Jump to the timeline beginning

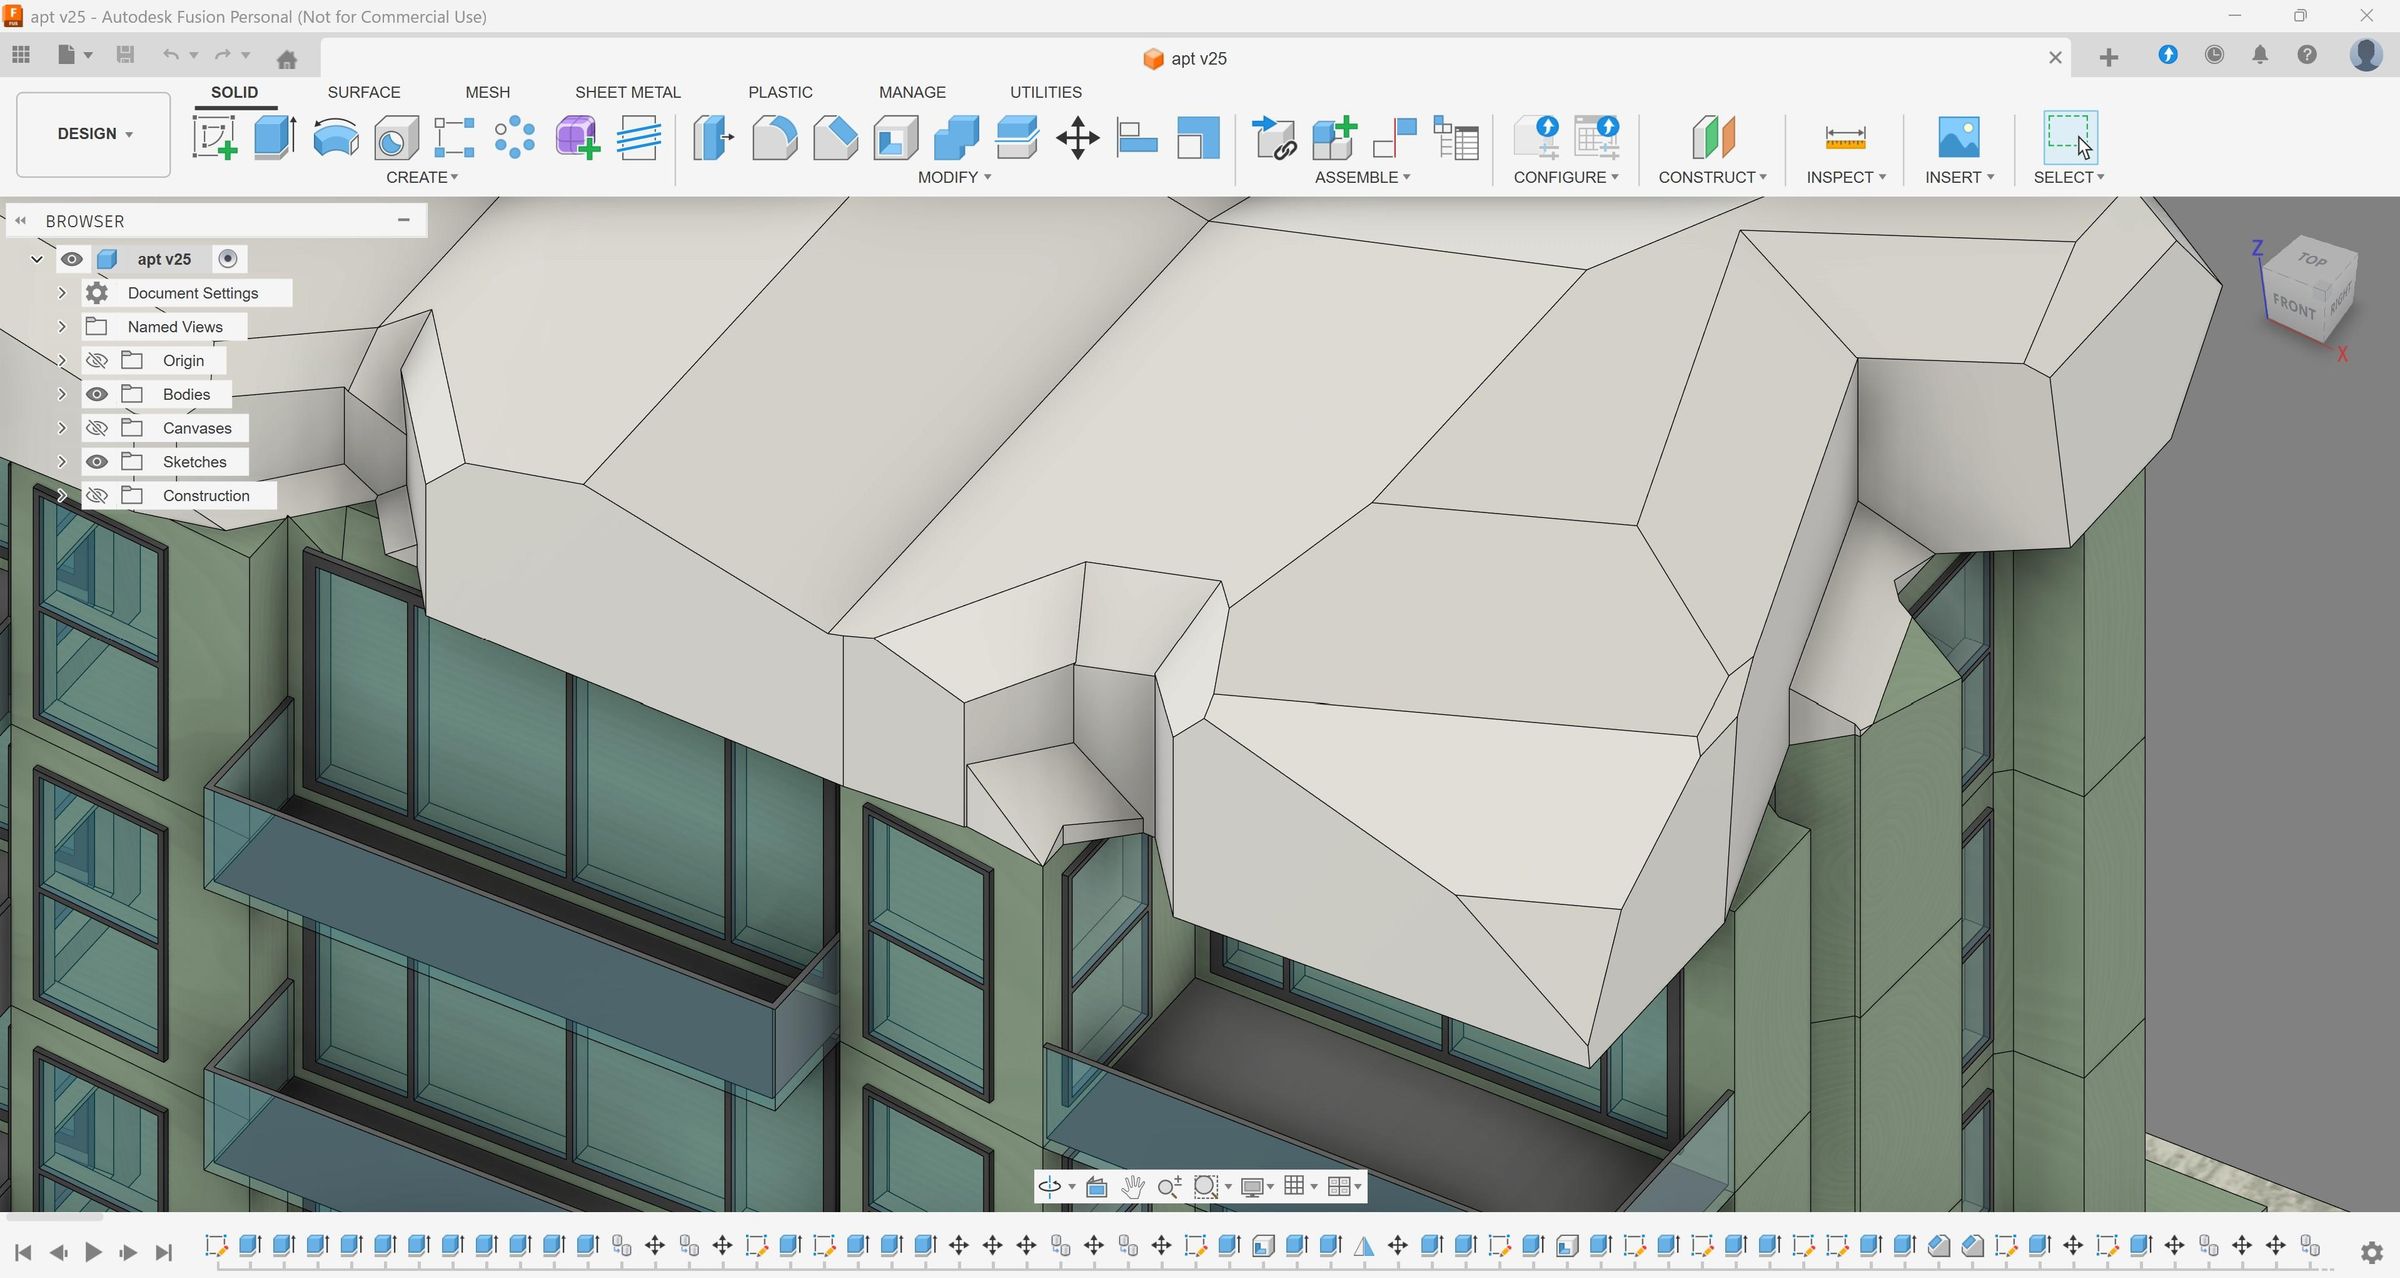24,1252
